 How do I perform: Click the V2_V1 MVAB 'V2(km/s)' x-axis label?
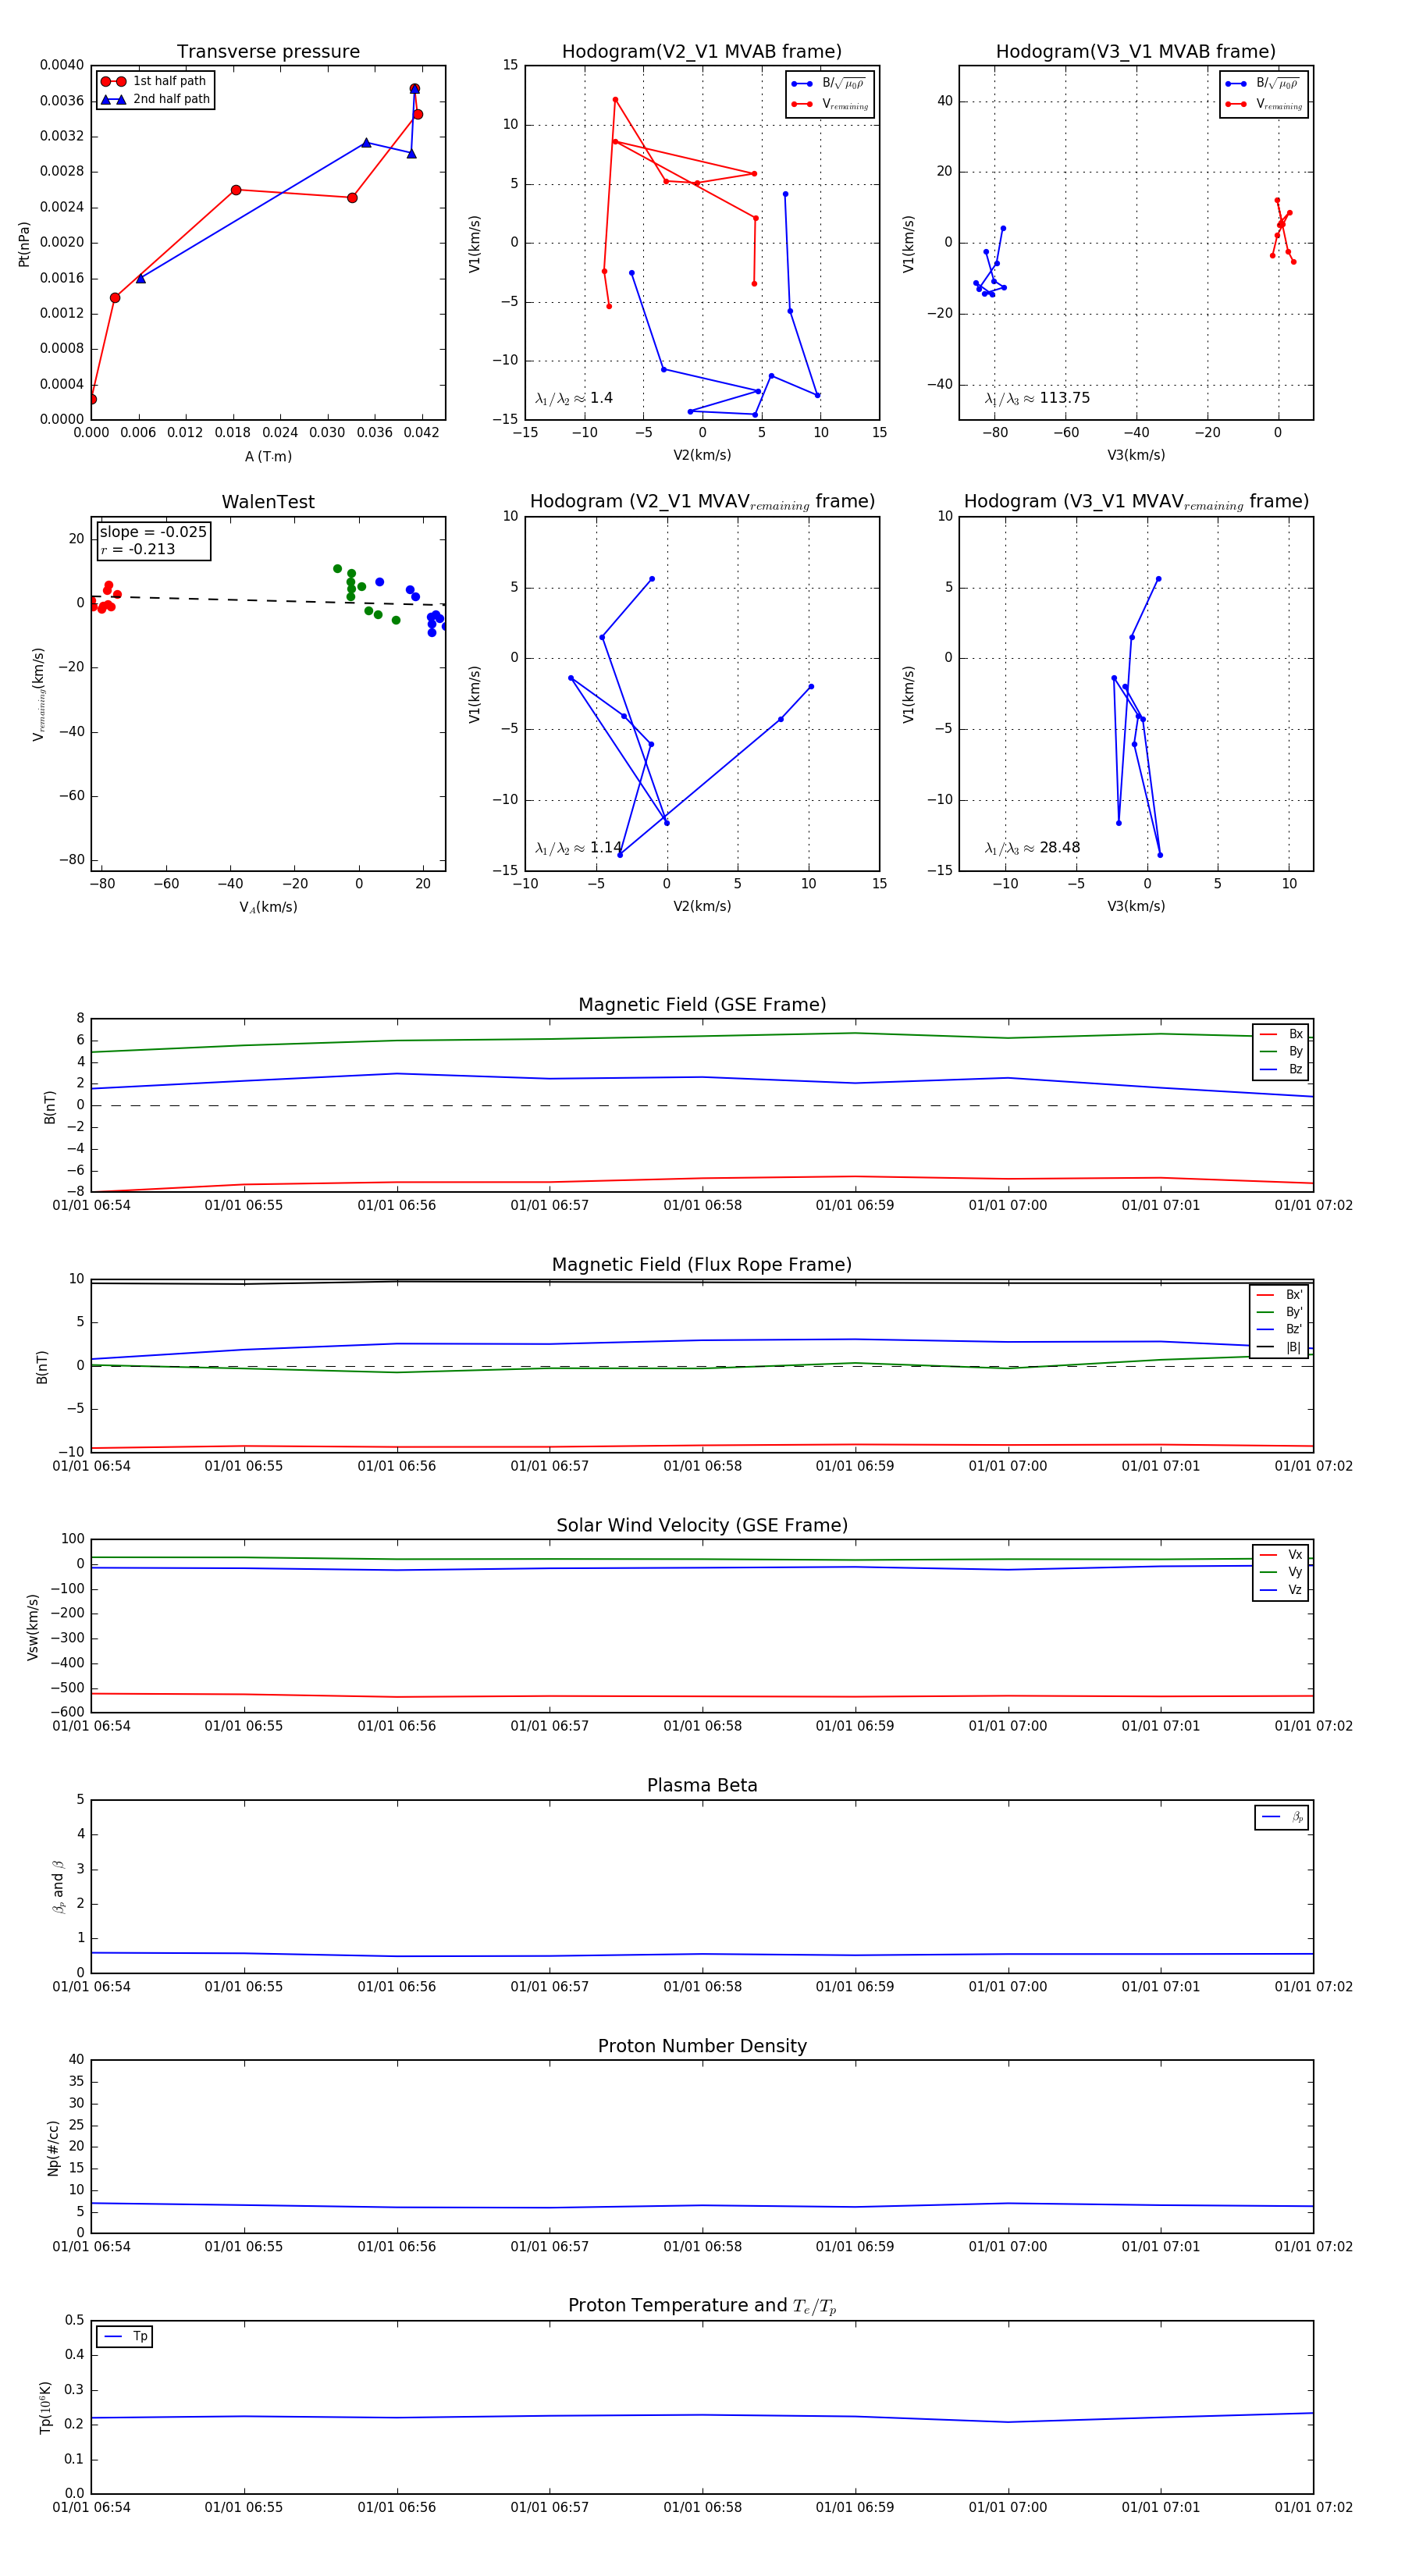702,456
